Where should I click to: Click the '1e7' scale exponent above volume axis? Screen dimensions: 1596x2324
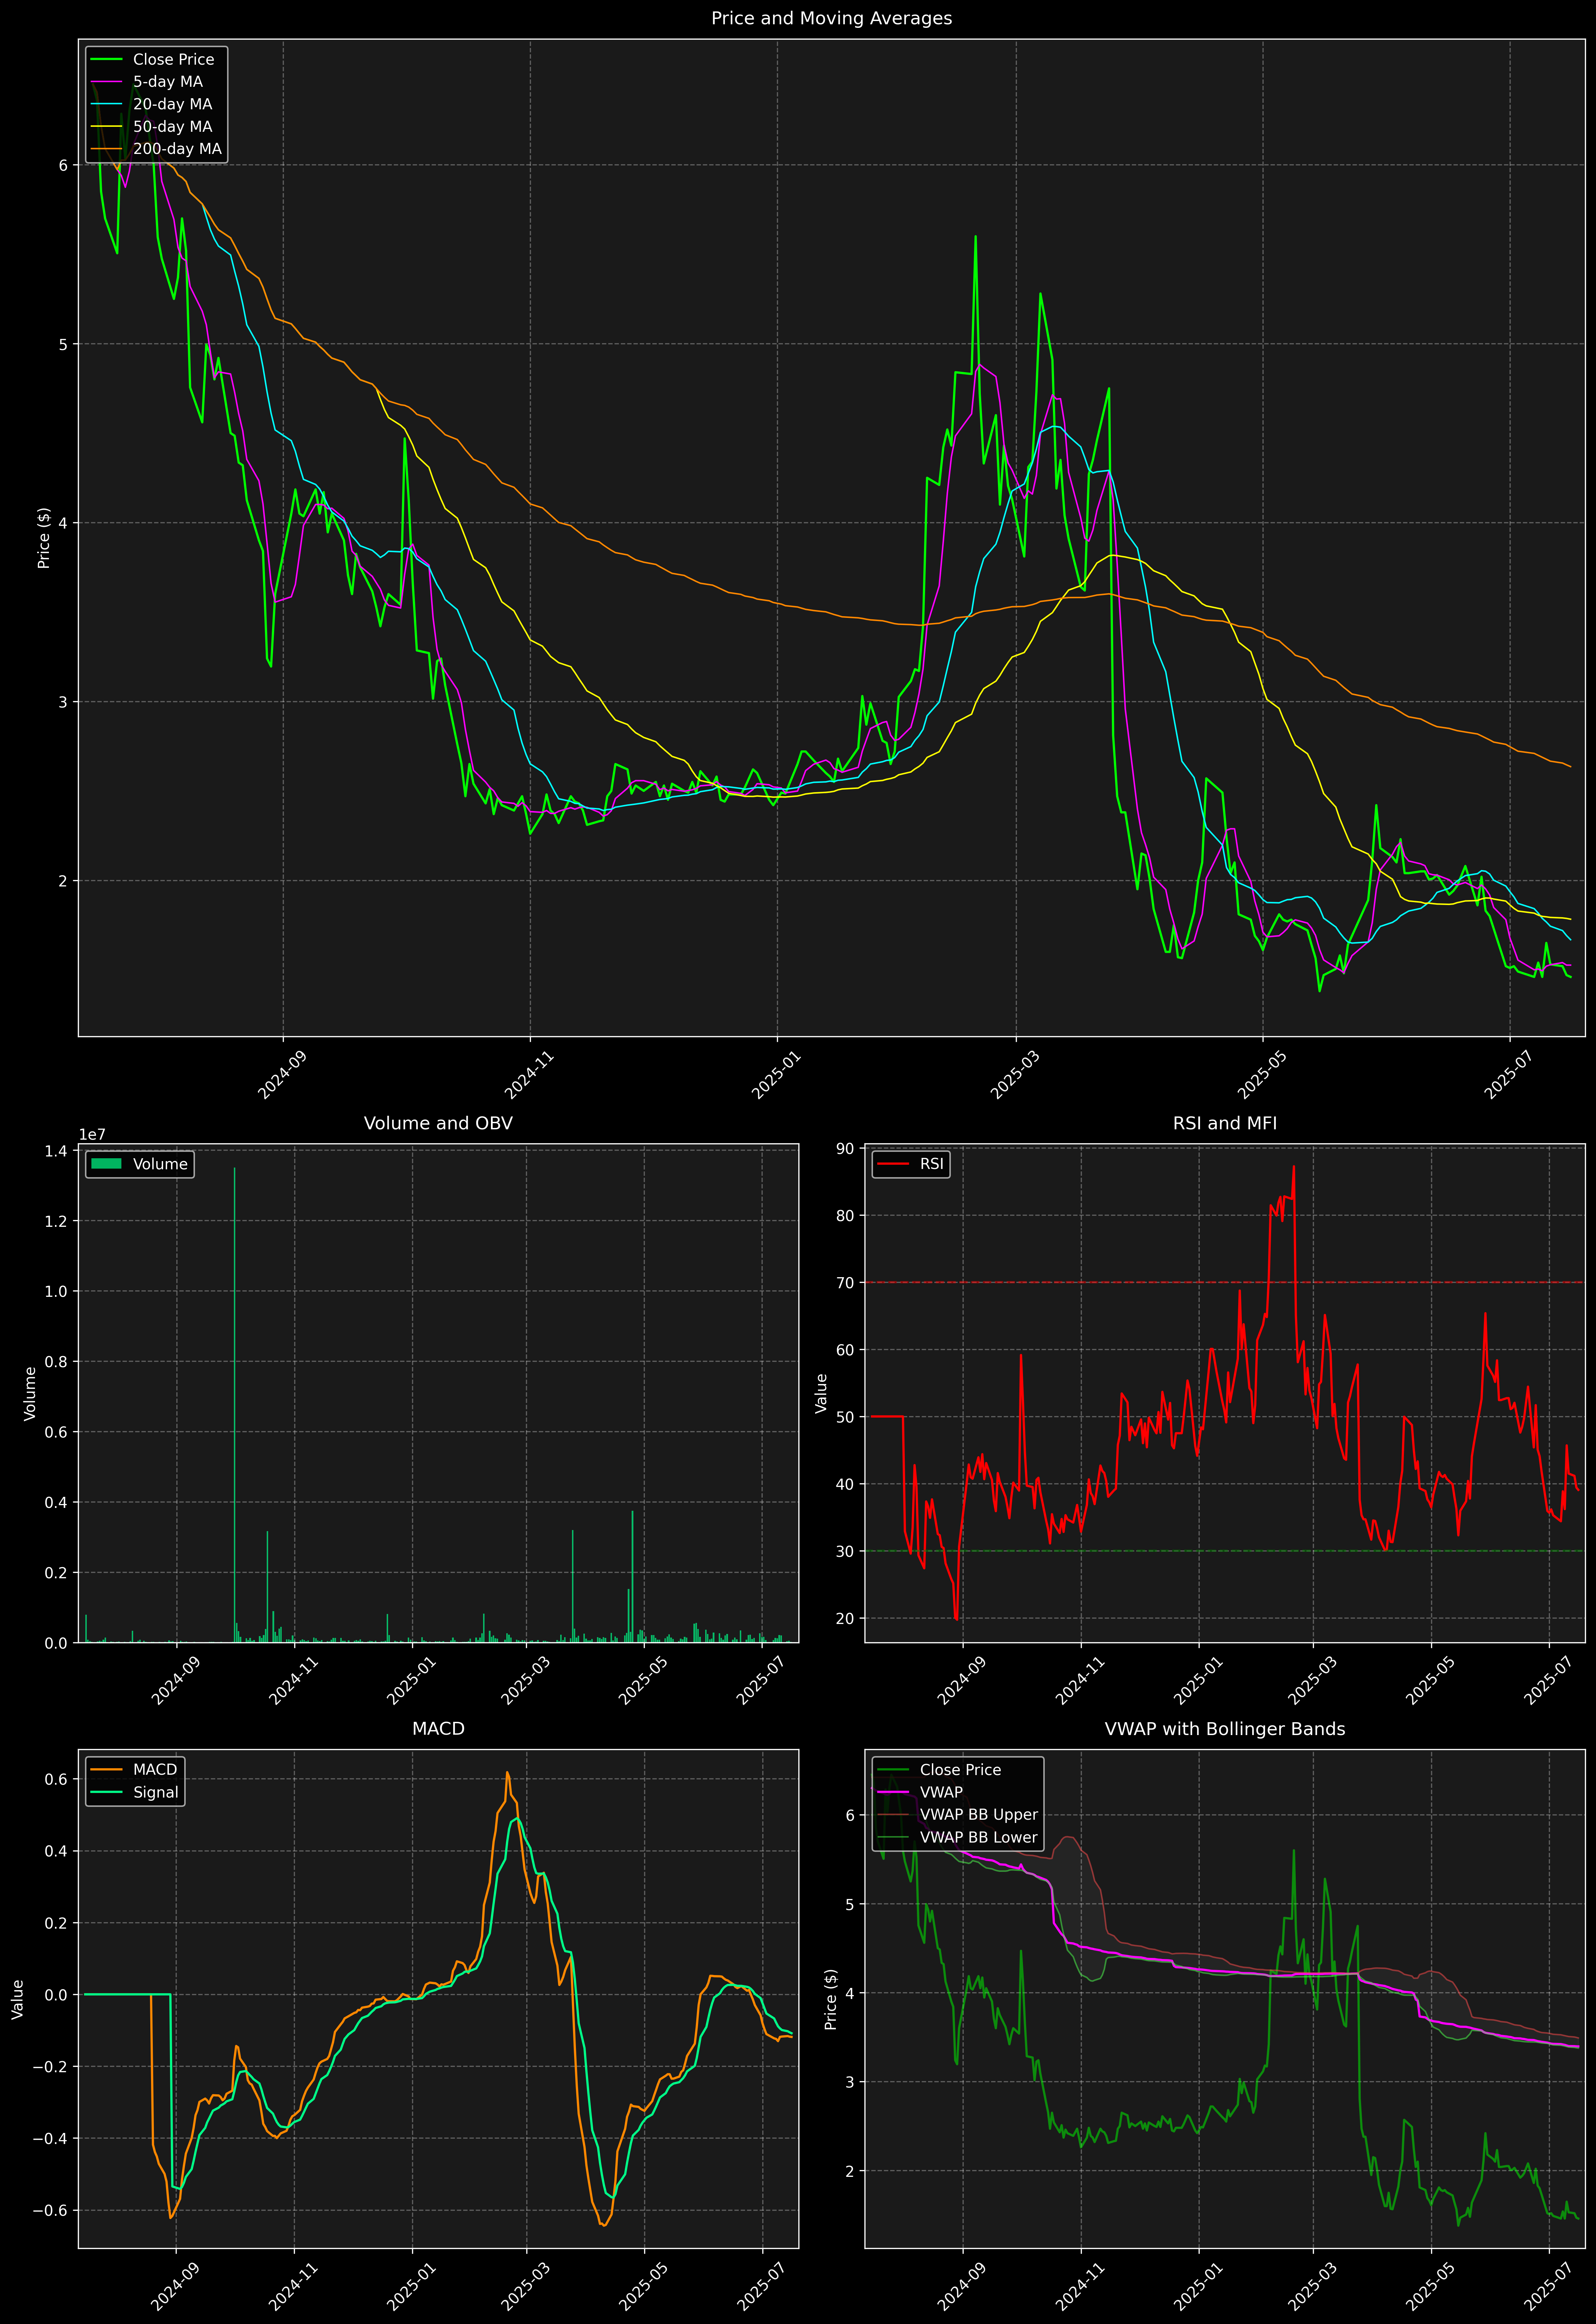tap(92, 1135)
